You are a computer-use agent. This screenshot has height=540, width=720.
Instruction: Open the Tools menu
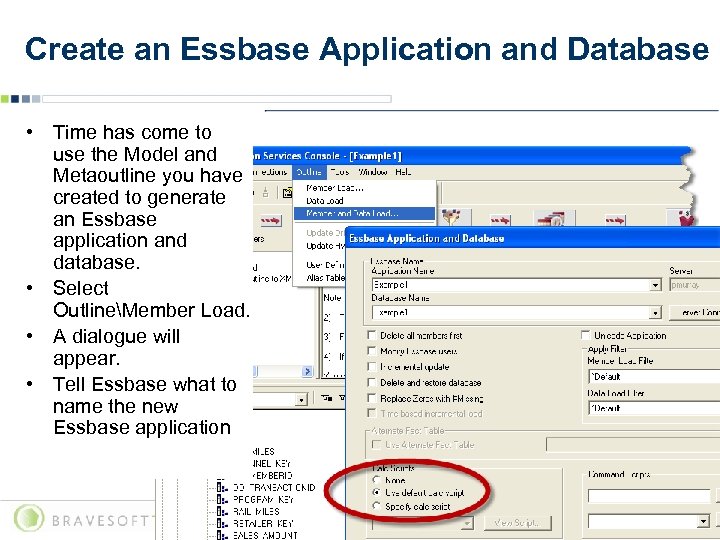[340, 172]
